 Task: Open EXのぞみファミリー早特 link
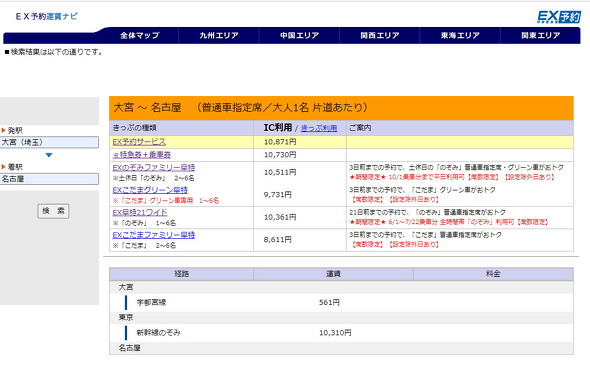click(154, 167)
